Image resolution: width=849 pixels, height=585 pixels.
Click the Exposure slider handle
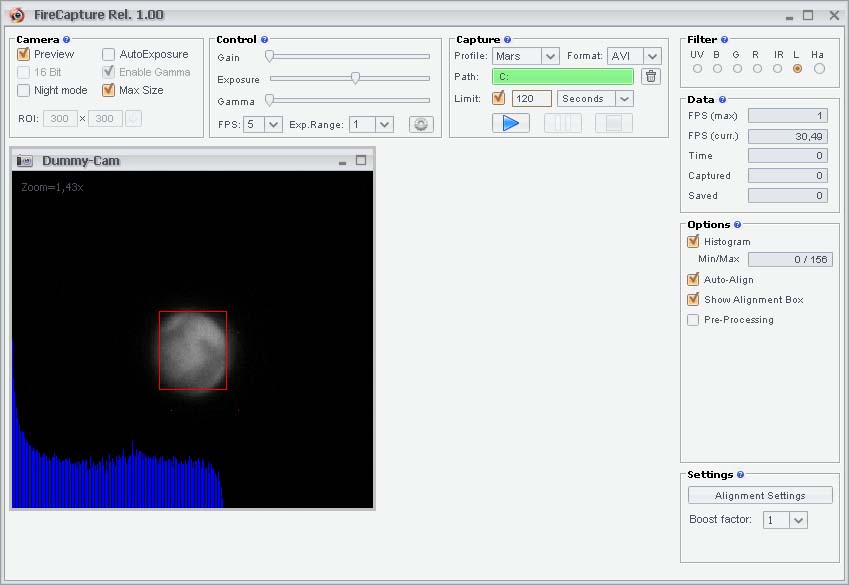tap(355, 78)
